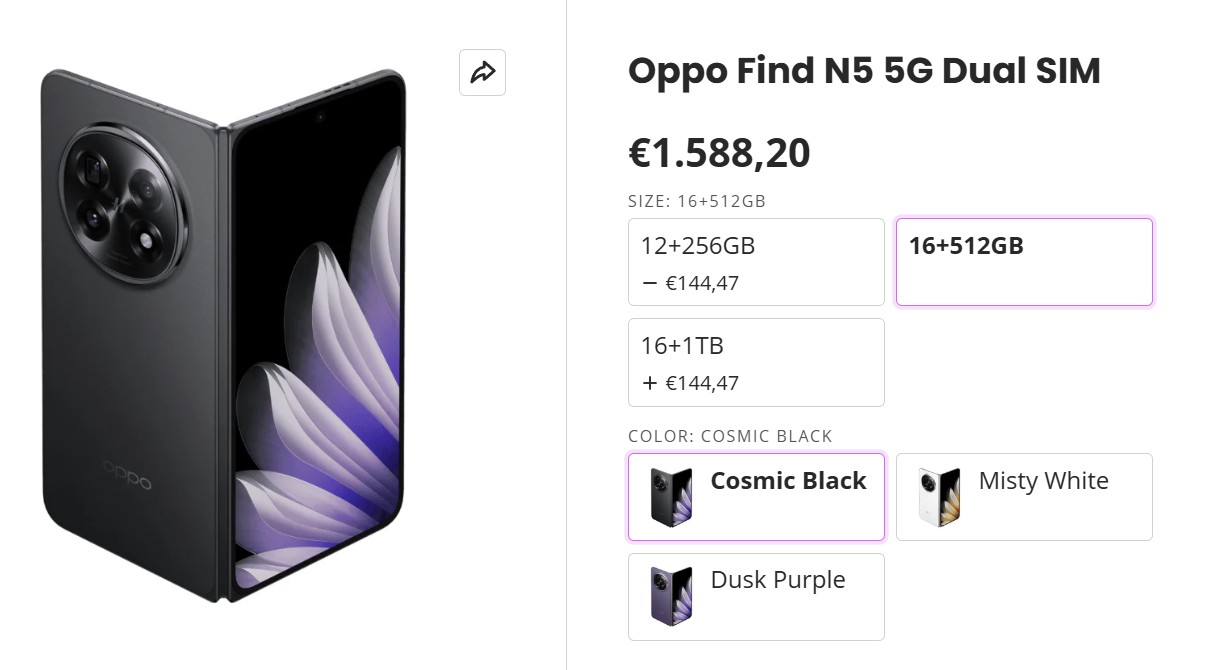Click the minus sign before €144,47

[x=649, y=283]
